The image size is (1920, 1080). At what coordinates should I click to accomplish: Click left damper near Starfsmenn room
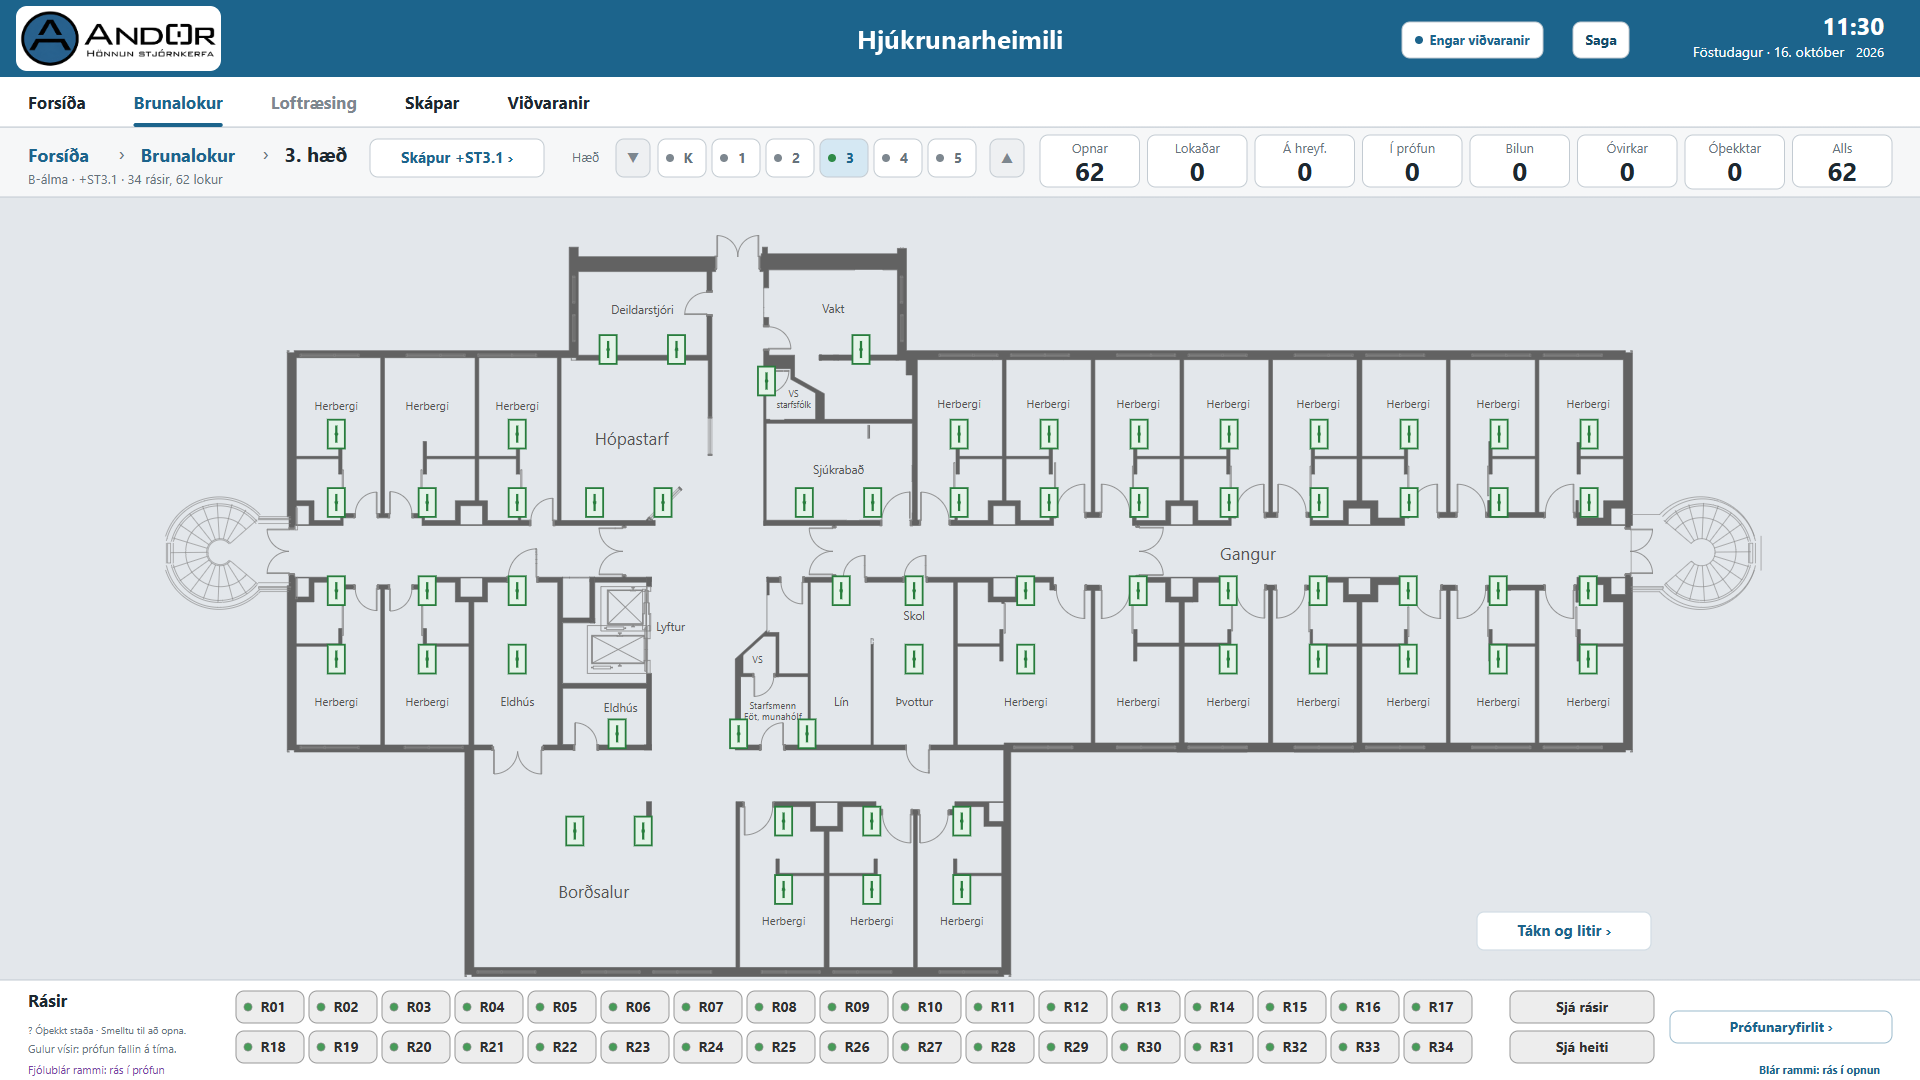pos(738,734)
